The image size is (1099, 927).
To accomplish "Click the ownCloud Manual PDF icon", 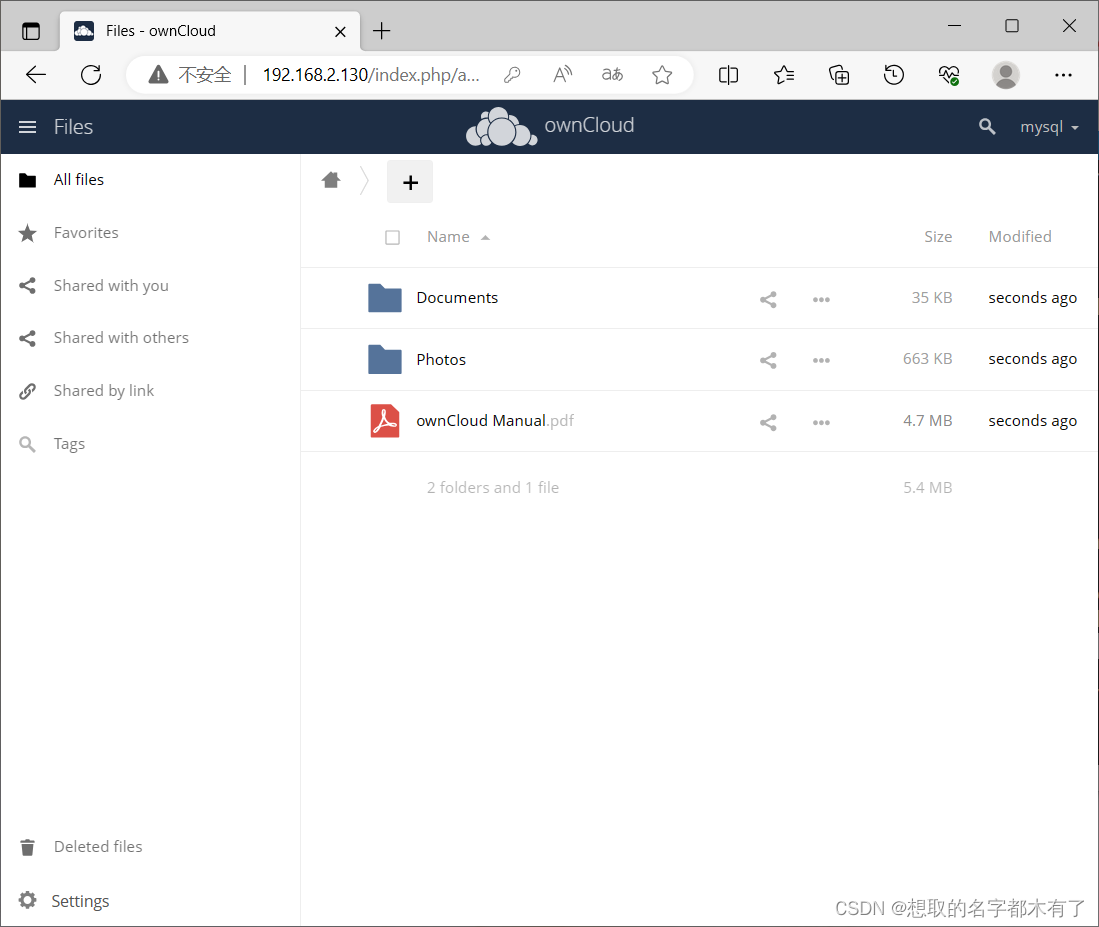I will (x=385, y=420).
